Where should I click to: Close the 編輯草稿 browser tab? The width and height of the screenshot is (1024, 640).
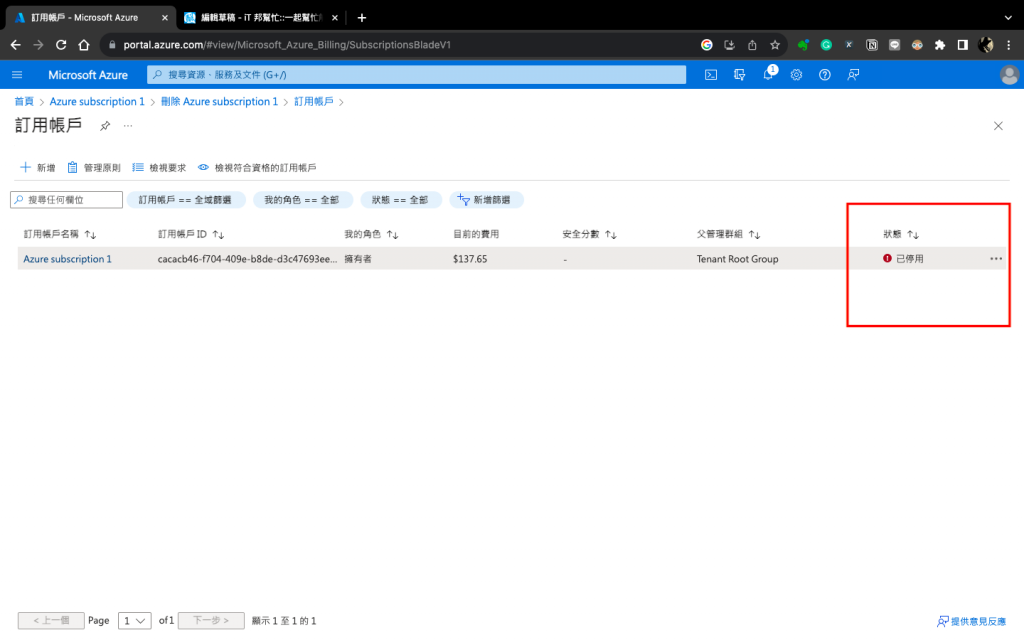[335, 18]
